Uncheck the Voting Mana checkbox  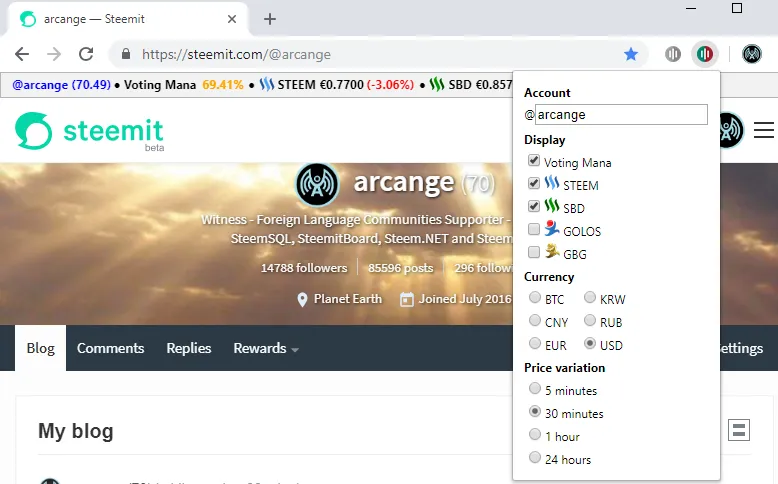point(534,160)
